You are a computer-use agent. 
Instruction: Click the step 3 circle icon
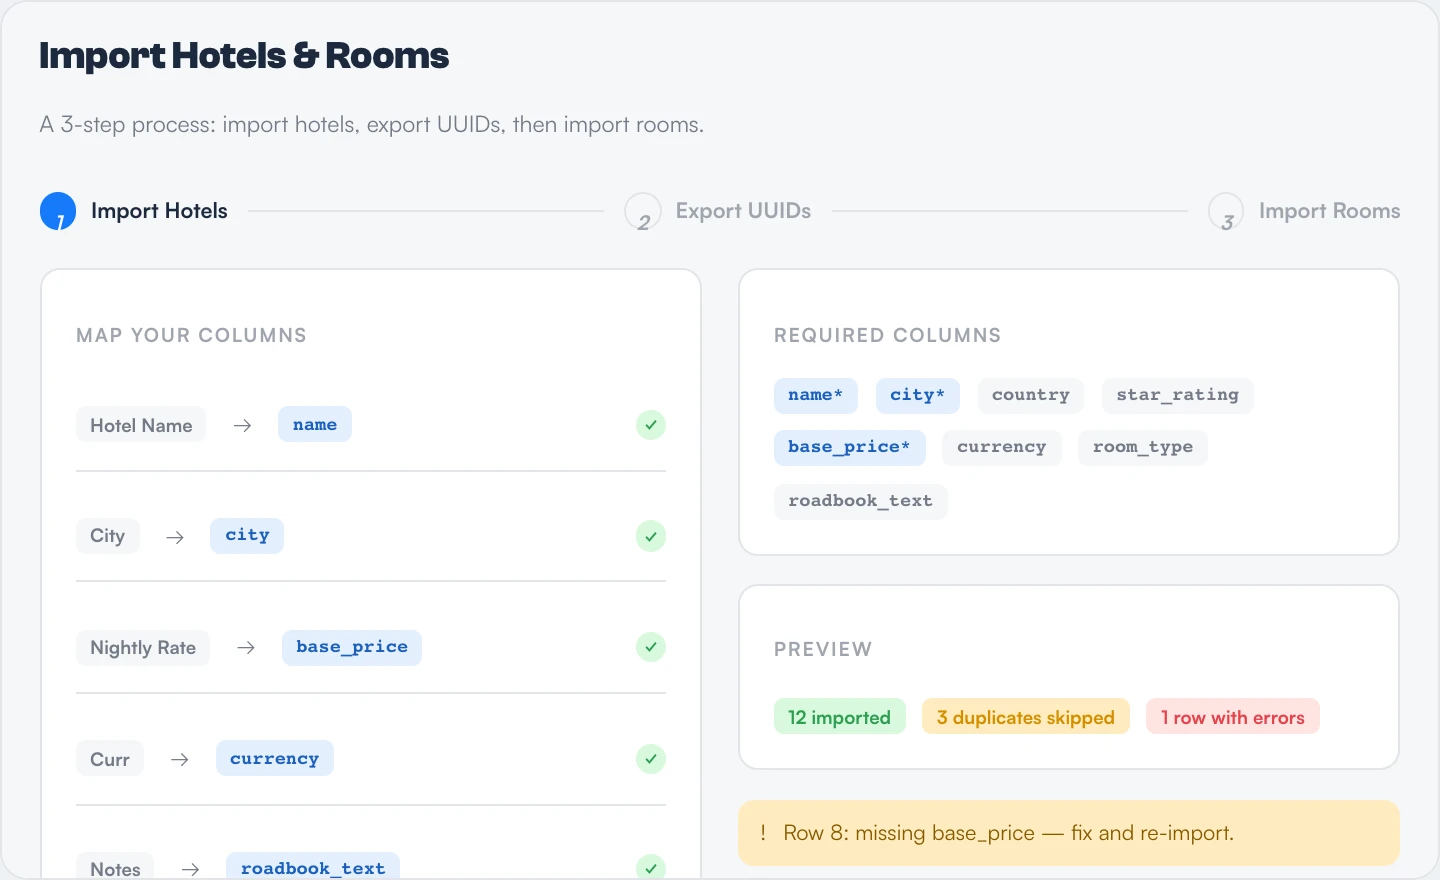[1226, 211]
